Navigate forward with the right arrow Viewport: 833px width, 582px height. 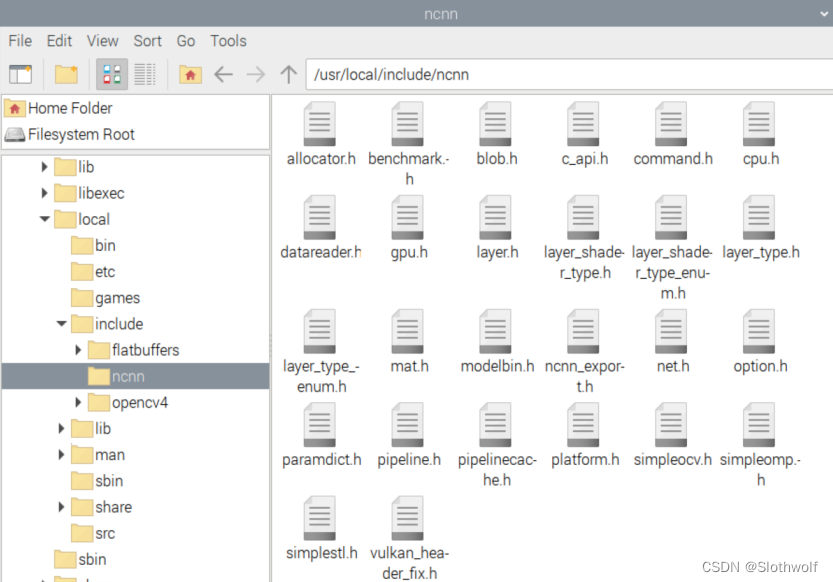256,74
